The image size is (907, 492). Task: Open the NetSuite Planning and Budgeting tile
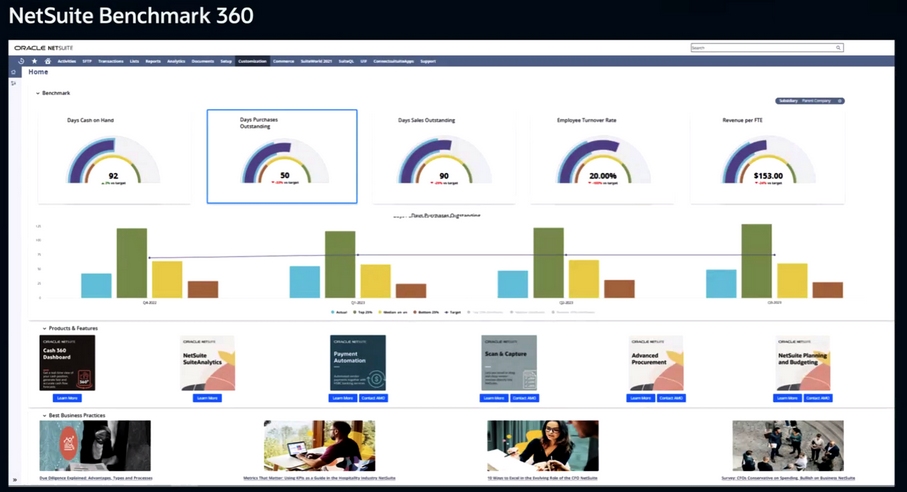point(803,363)
